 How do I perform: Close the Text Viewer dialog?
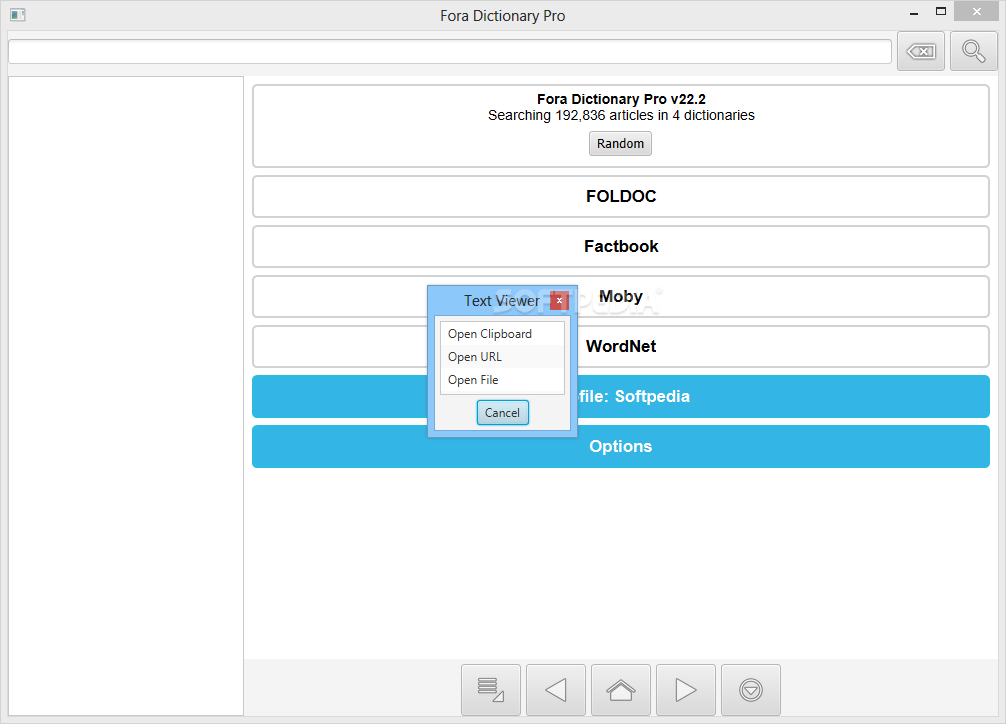tap(559, 300)
